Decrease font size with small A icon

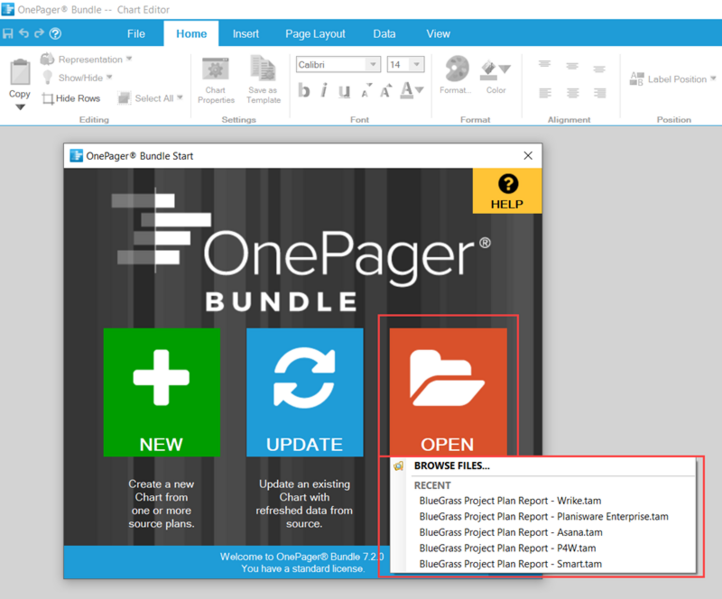366,91
